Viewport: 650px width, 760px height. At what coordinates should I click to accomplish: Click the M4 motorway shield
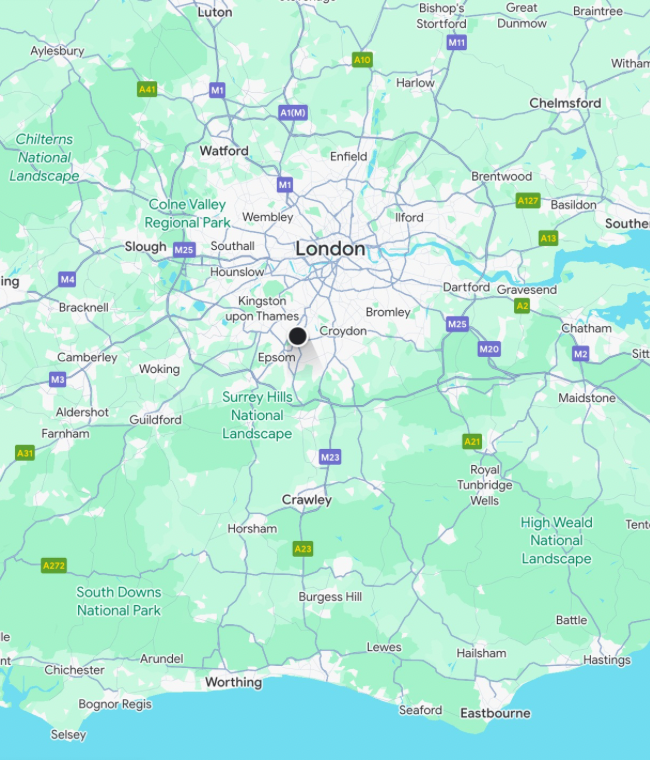tap(67, 279)
